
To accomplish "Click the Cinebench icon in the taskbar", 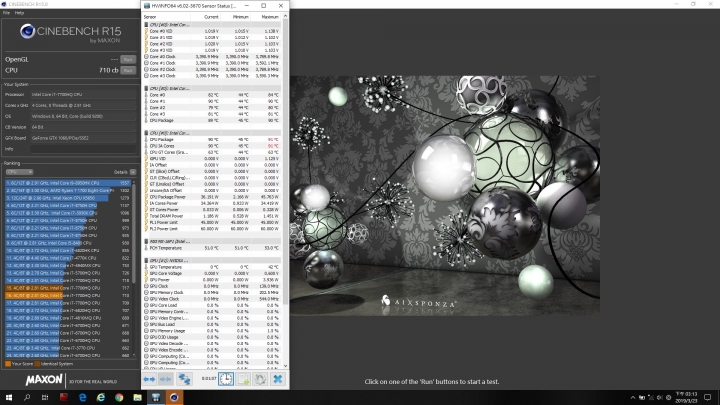I will point(174,397).
